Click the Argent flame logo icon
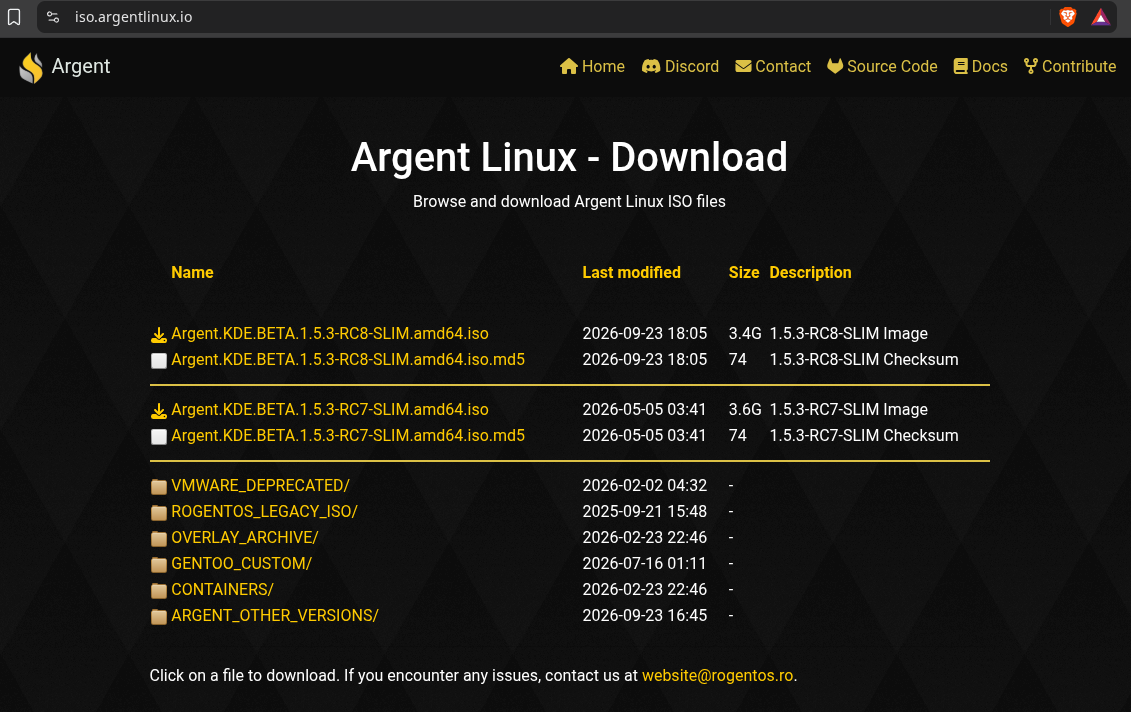1131x712 pixels. [31, 67]
